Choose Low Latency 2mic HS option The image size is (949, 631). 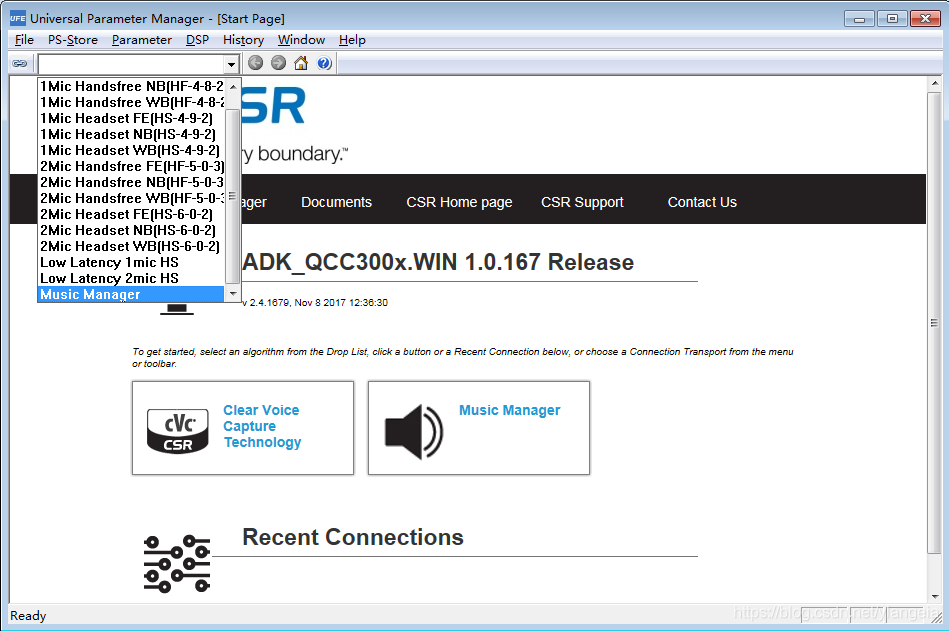(131, 278)
